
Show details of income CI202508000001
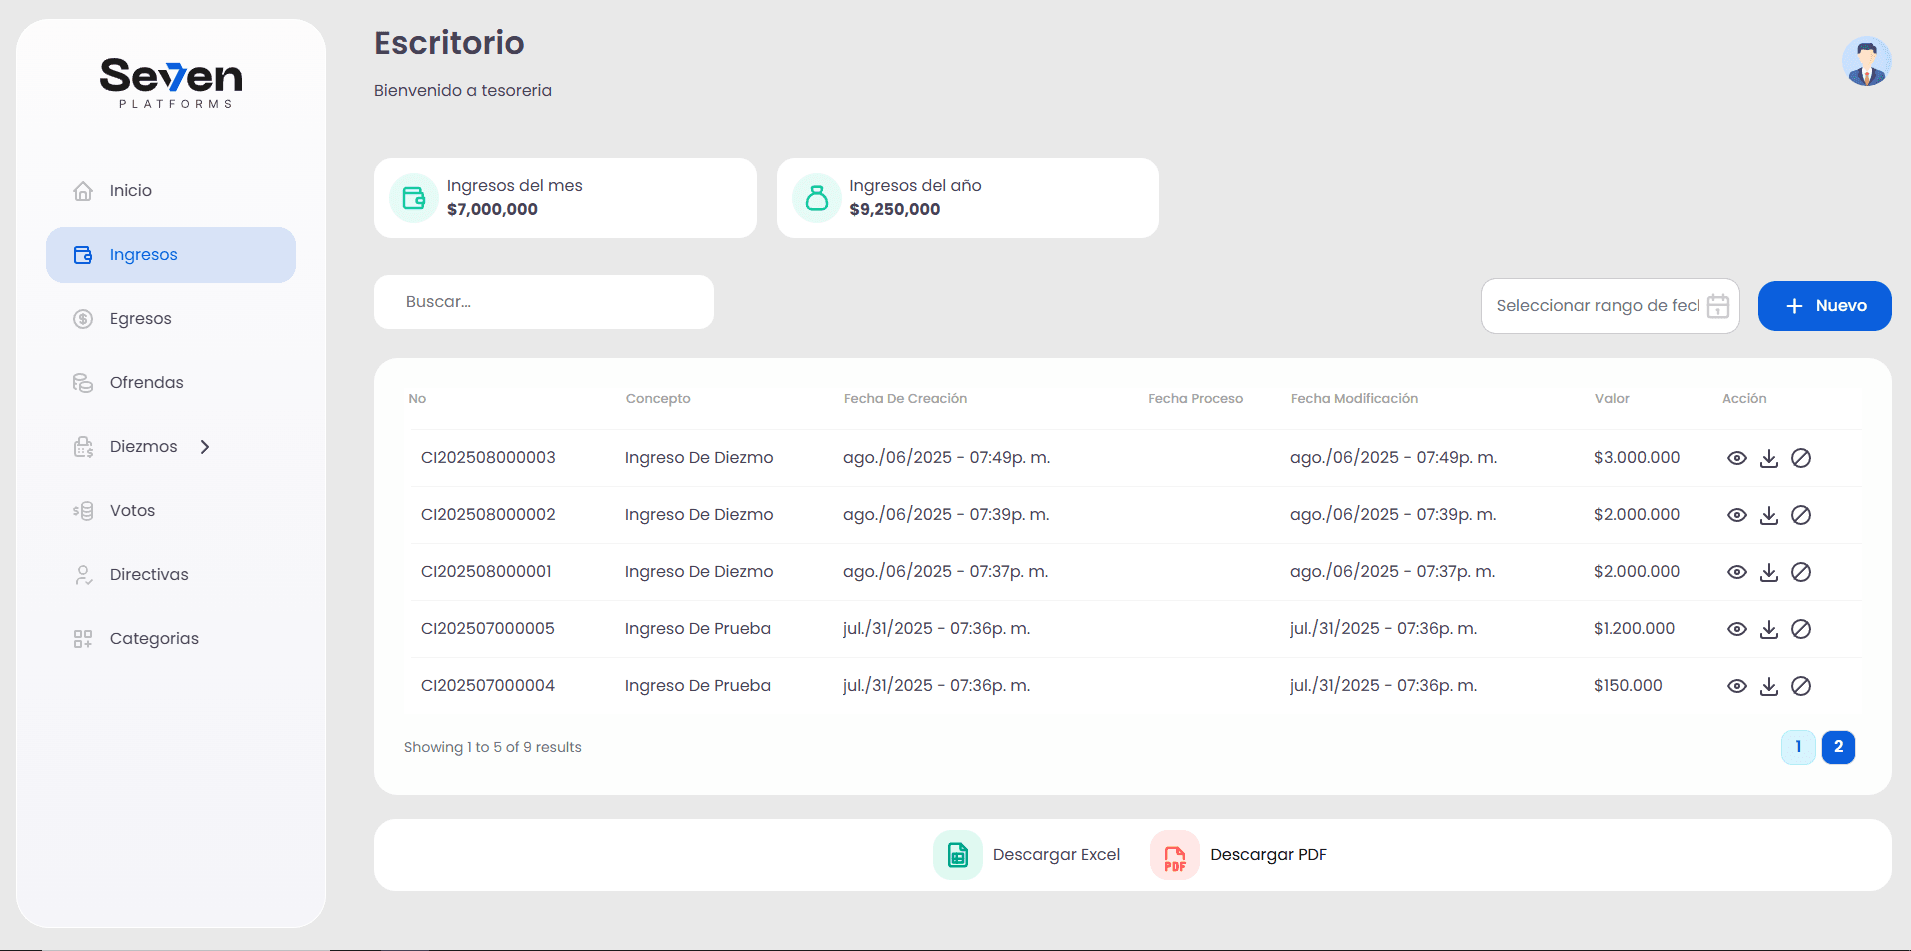click(1737, 572)
